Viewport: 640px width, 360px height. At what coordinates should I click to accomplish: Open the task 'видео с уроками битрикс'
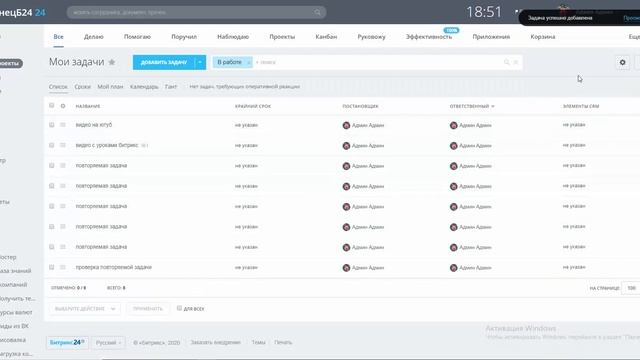pos(107,145)
